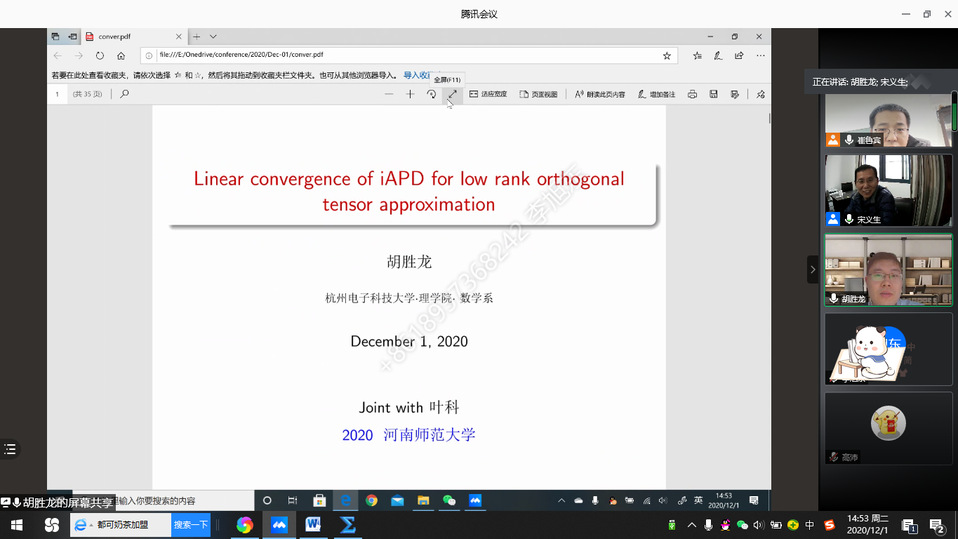Open the tab list dropdown chevron
Image resolution: width=958 pixels, height=539 pixels.
[213, 37]
